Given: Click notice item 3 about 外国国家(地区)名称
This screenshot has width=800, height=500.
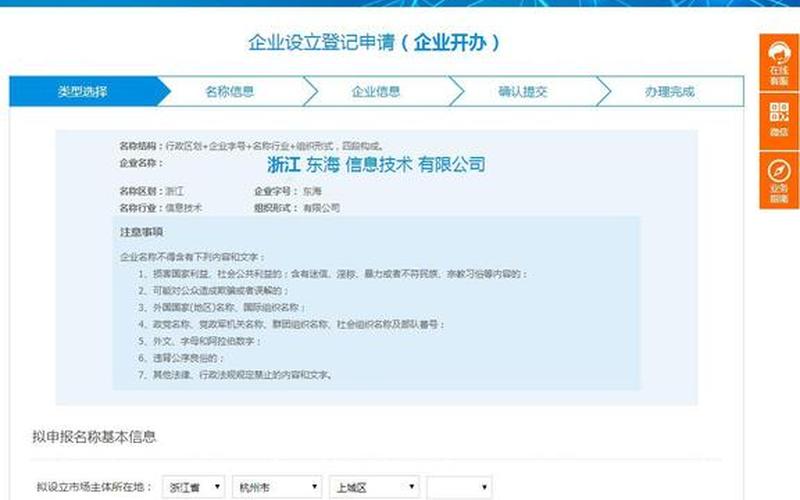Looking at the screenshot, I should pos(222,308).
